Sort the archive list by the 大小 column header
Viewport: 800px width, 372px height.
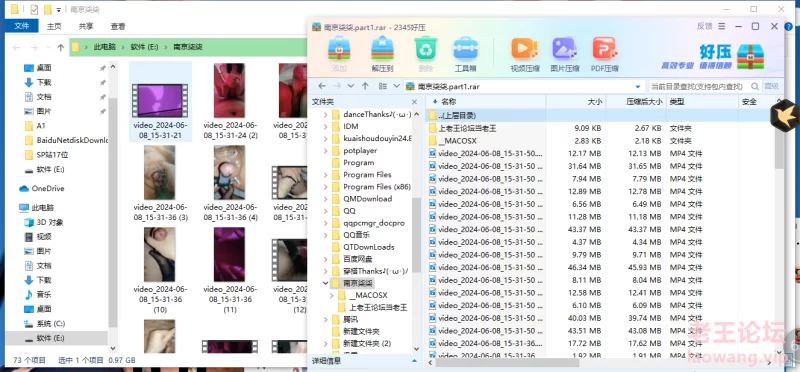point(576,102)
